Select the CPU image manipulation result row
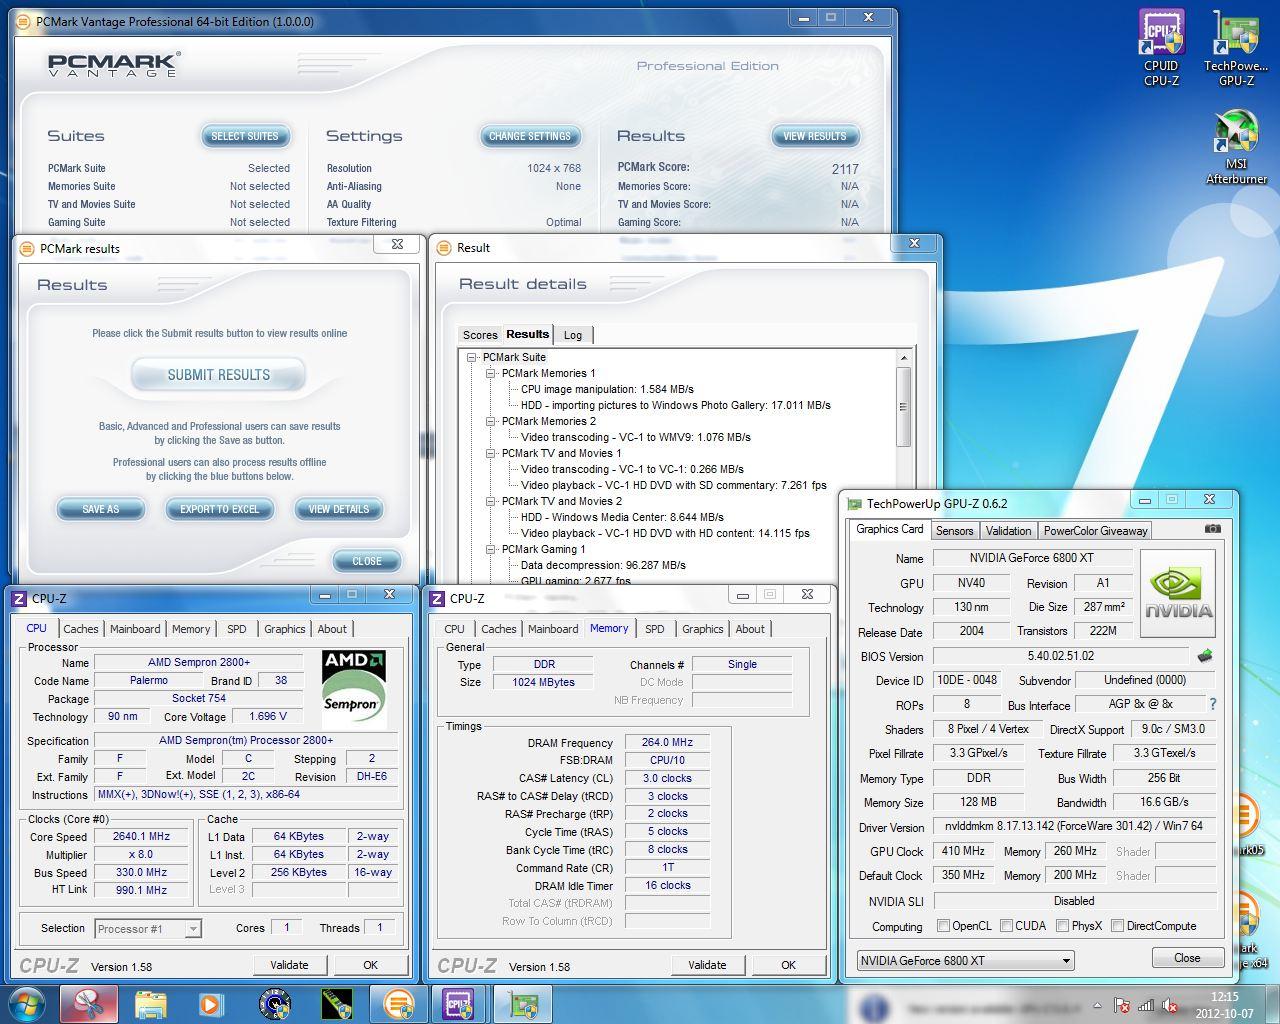 tap(607, 389)
